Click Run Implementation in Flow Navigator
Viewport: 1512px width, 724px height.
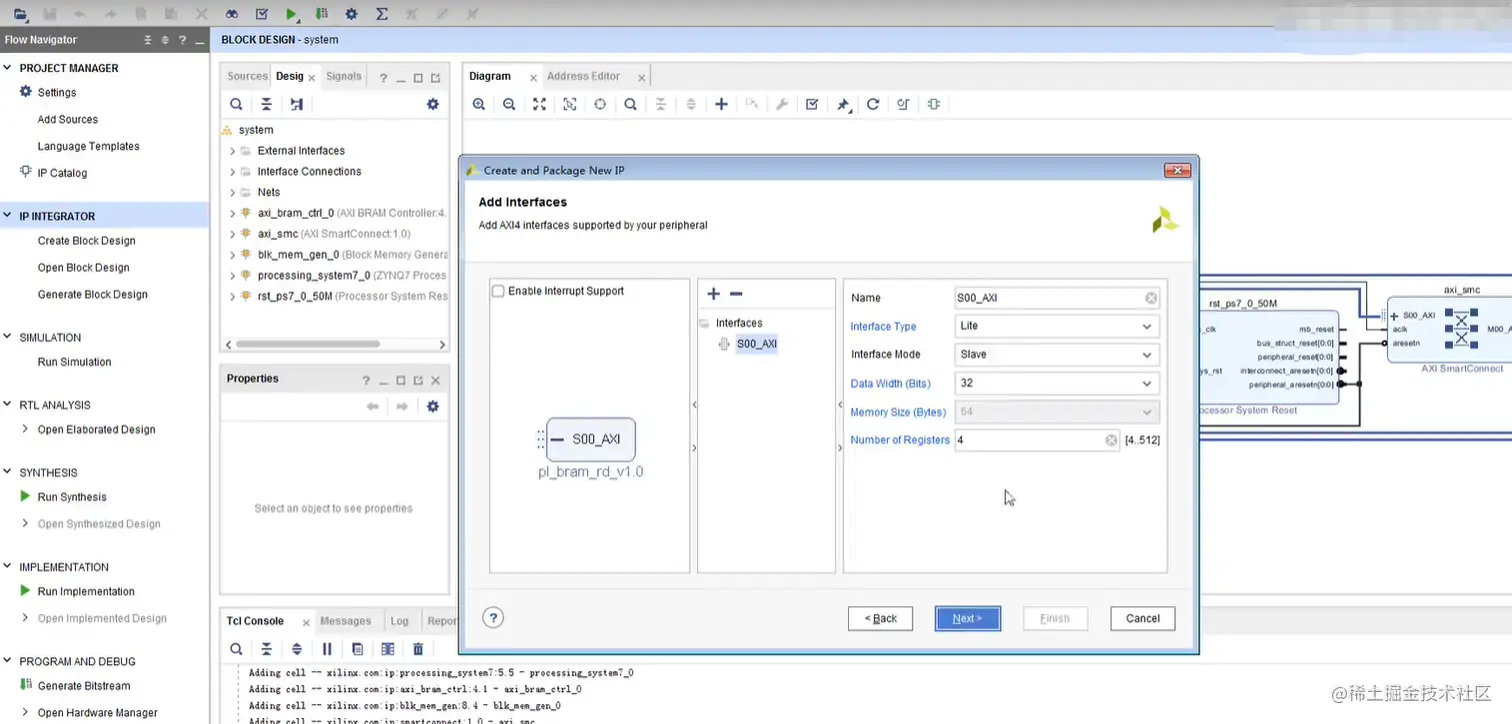(86, 592)
